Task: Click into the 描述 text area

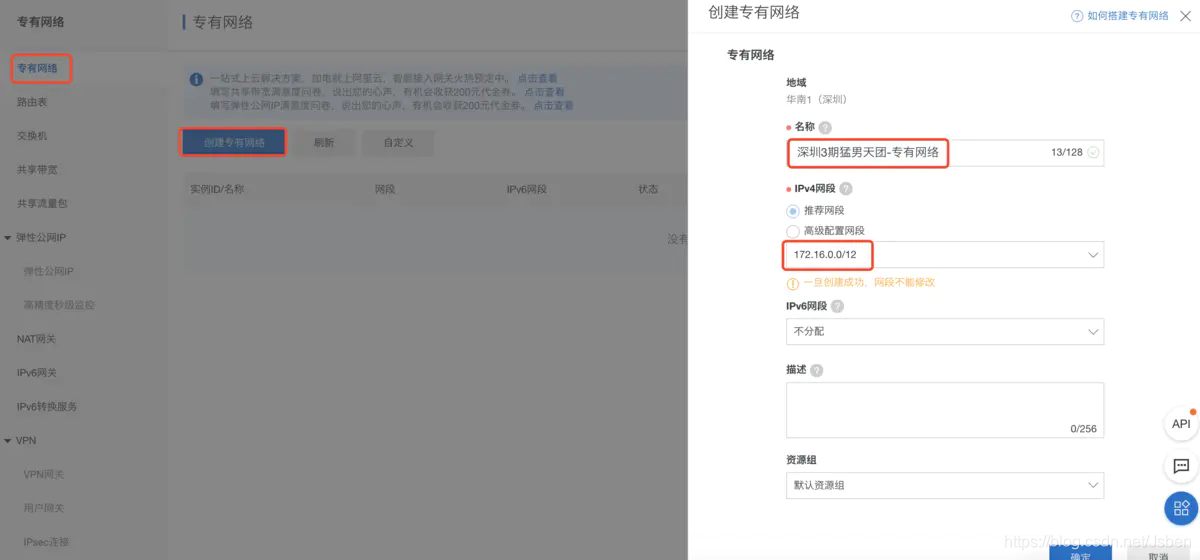Action: 945,410
